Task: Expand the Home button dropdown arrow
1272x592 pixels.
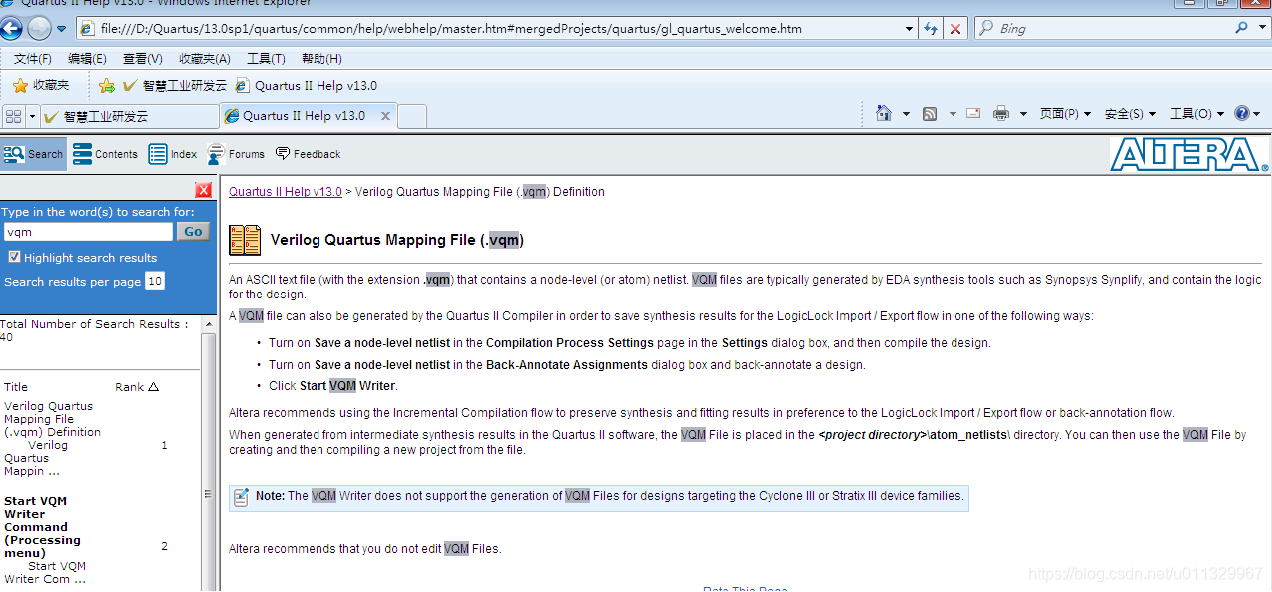Action: point(906,114)
